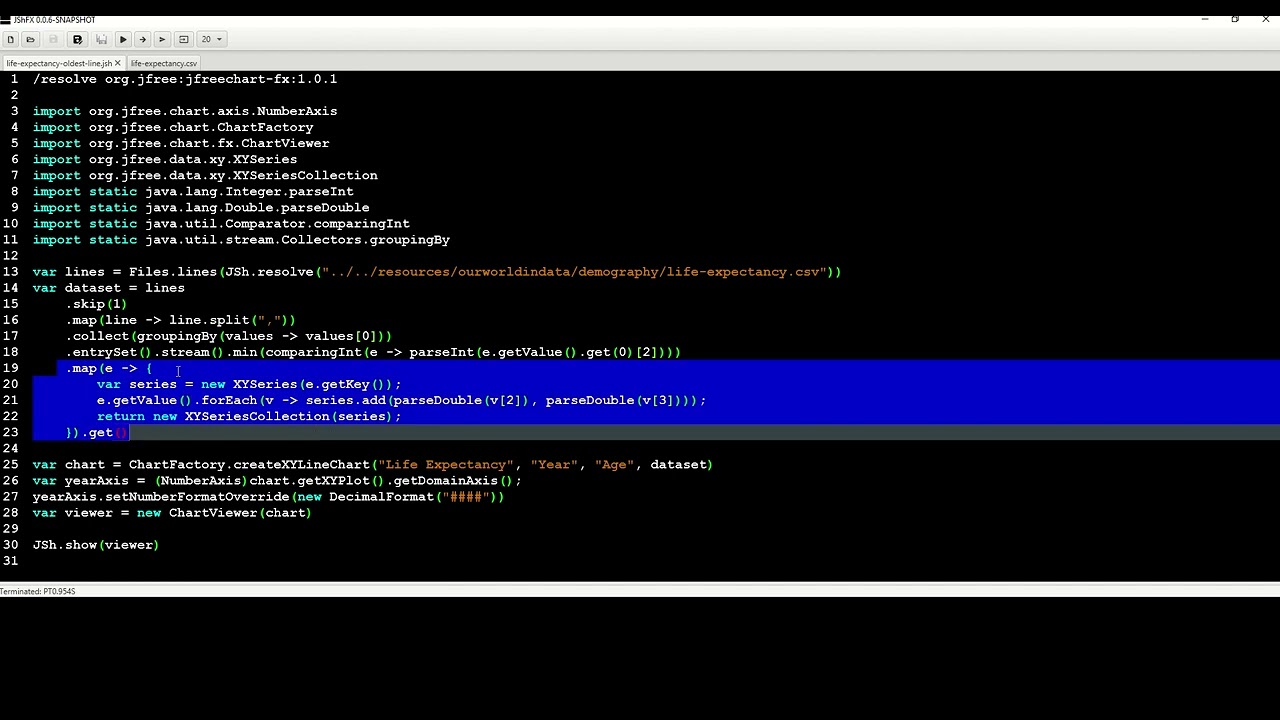The width and height of the screenshot is (1280, 720).
Task: Restore down the JShFX window
Action: coord(1235,19)
